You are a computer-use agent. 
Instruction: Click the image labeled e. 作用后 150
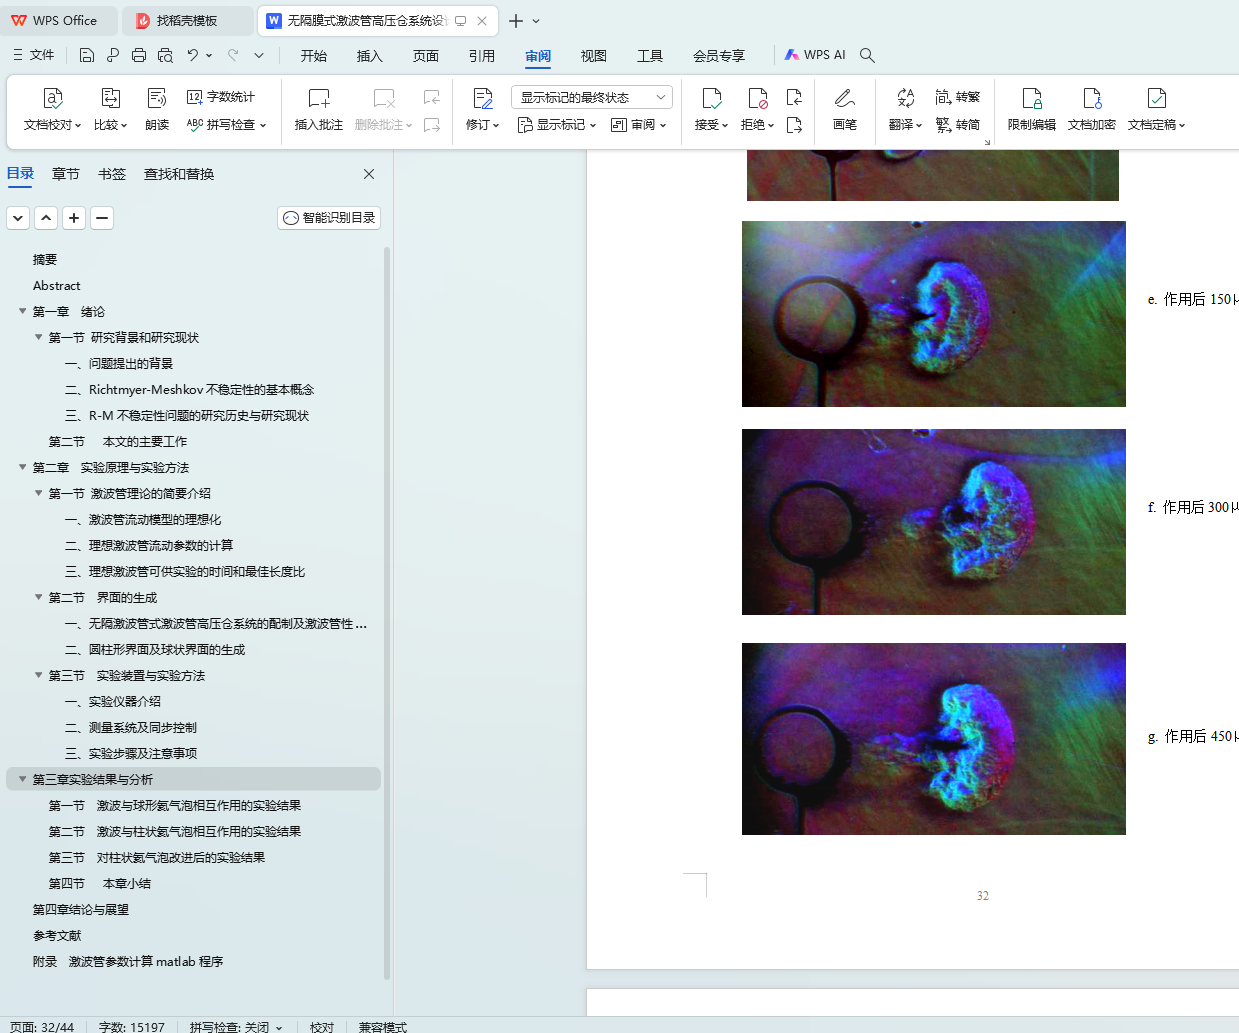934,314
